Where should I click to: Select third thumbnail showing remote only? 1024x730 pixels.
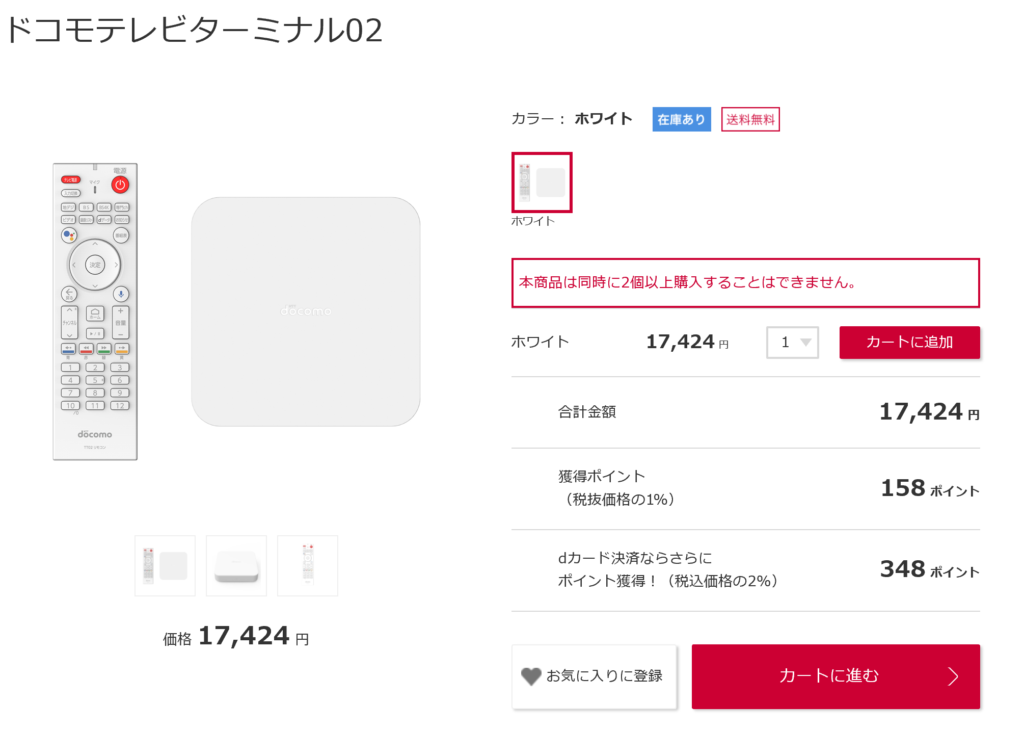(307, 566)
